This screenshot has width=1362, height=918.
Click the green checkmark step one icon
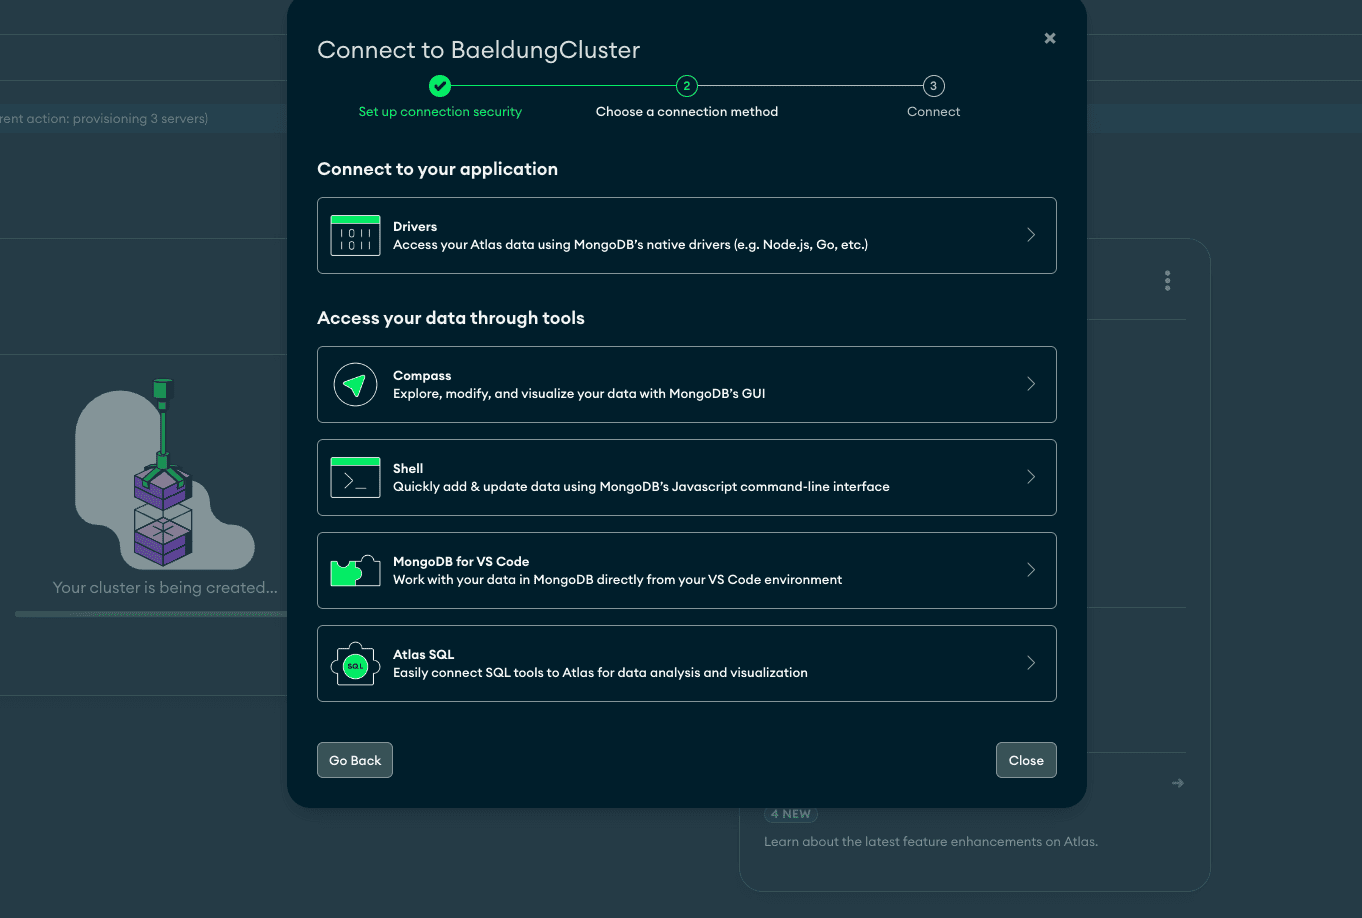(440, 86)
